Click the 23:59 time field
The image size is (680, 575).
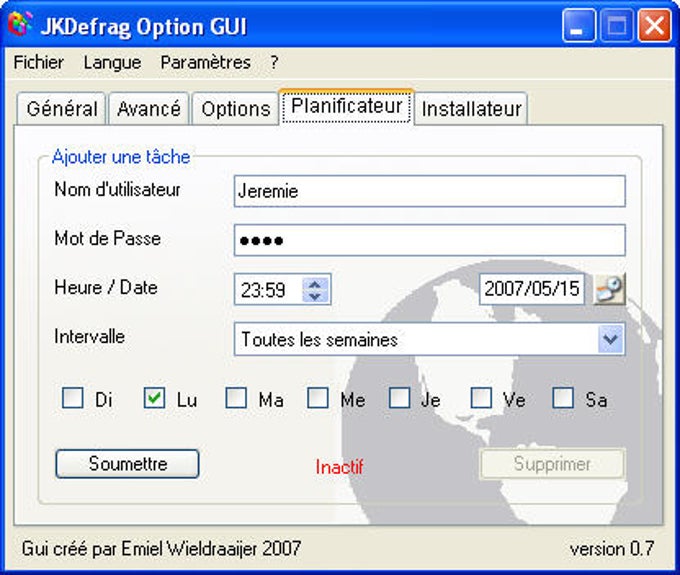(268, 289)
